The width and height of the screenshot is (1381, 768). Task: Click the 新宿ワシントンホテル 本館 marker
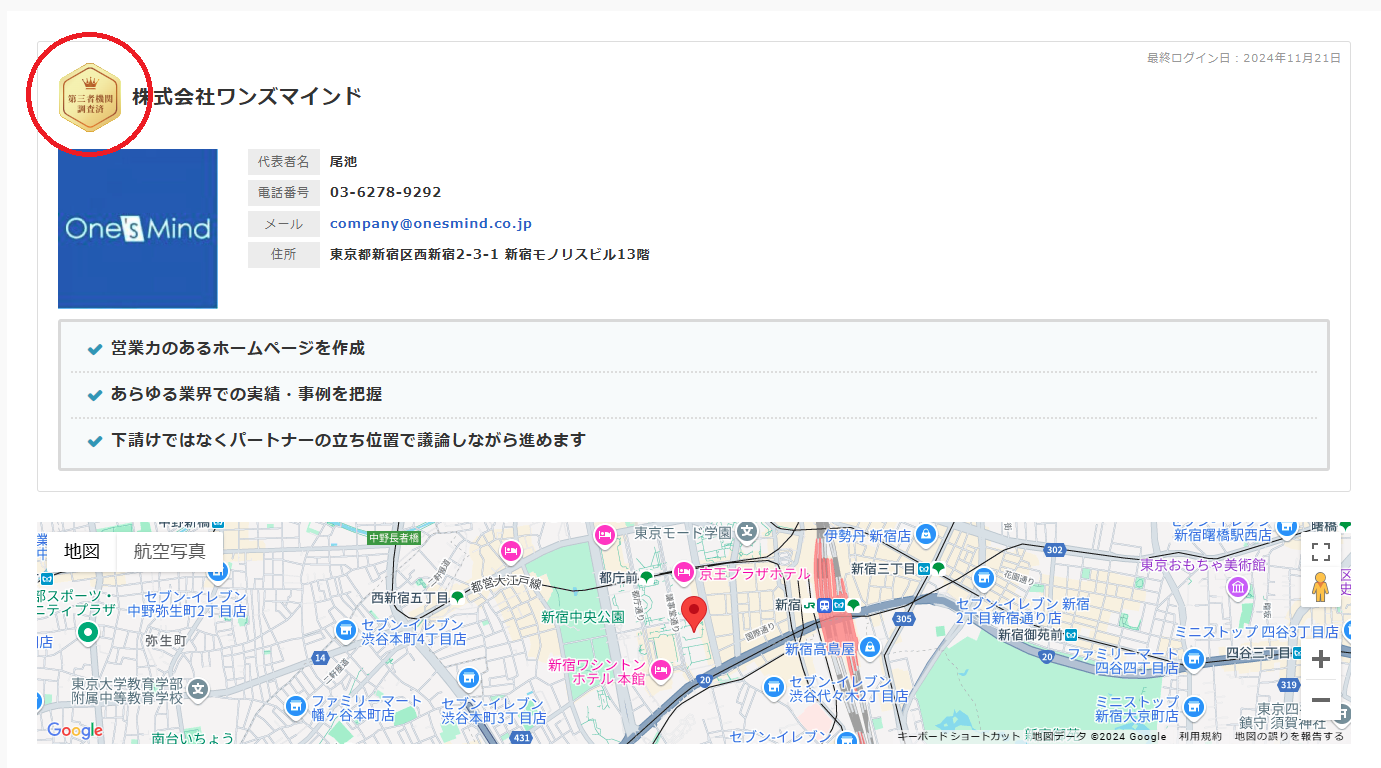[660, 669]
